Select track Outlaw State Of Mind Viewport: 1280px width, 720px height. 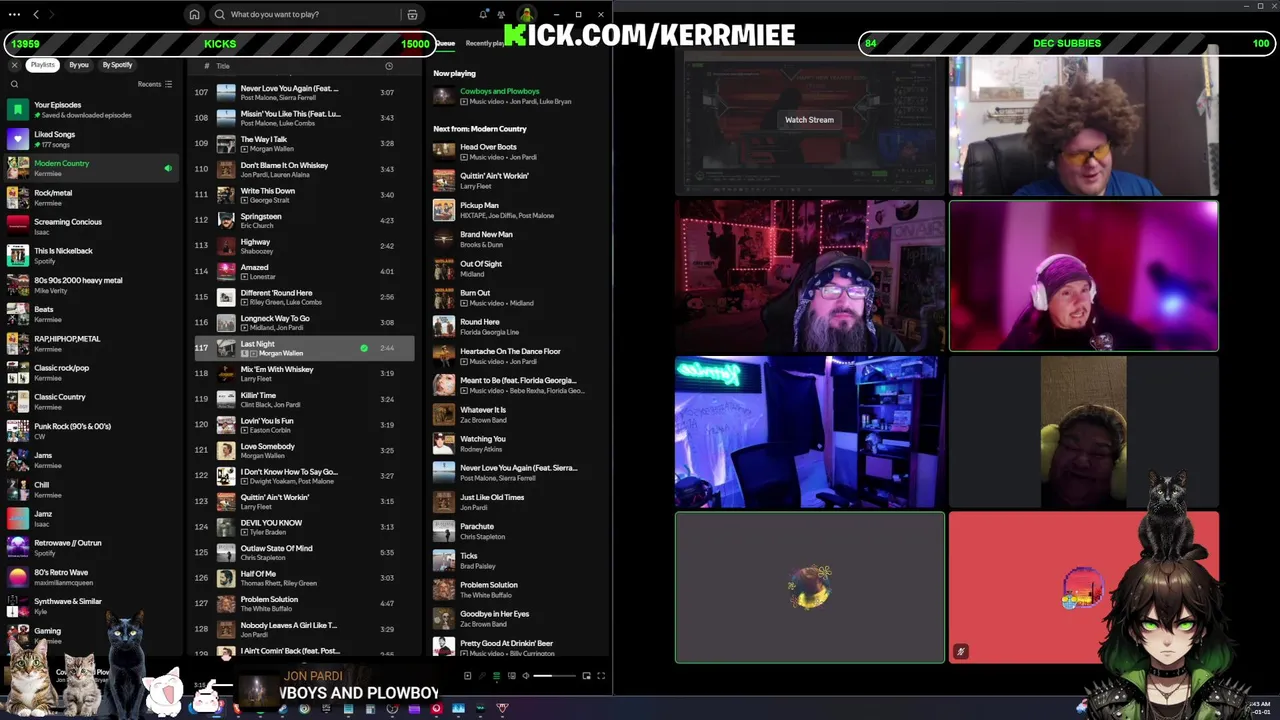(304, 552)
